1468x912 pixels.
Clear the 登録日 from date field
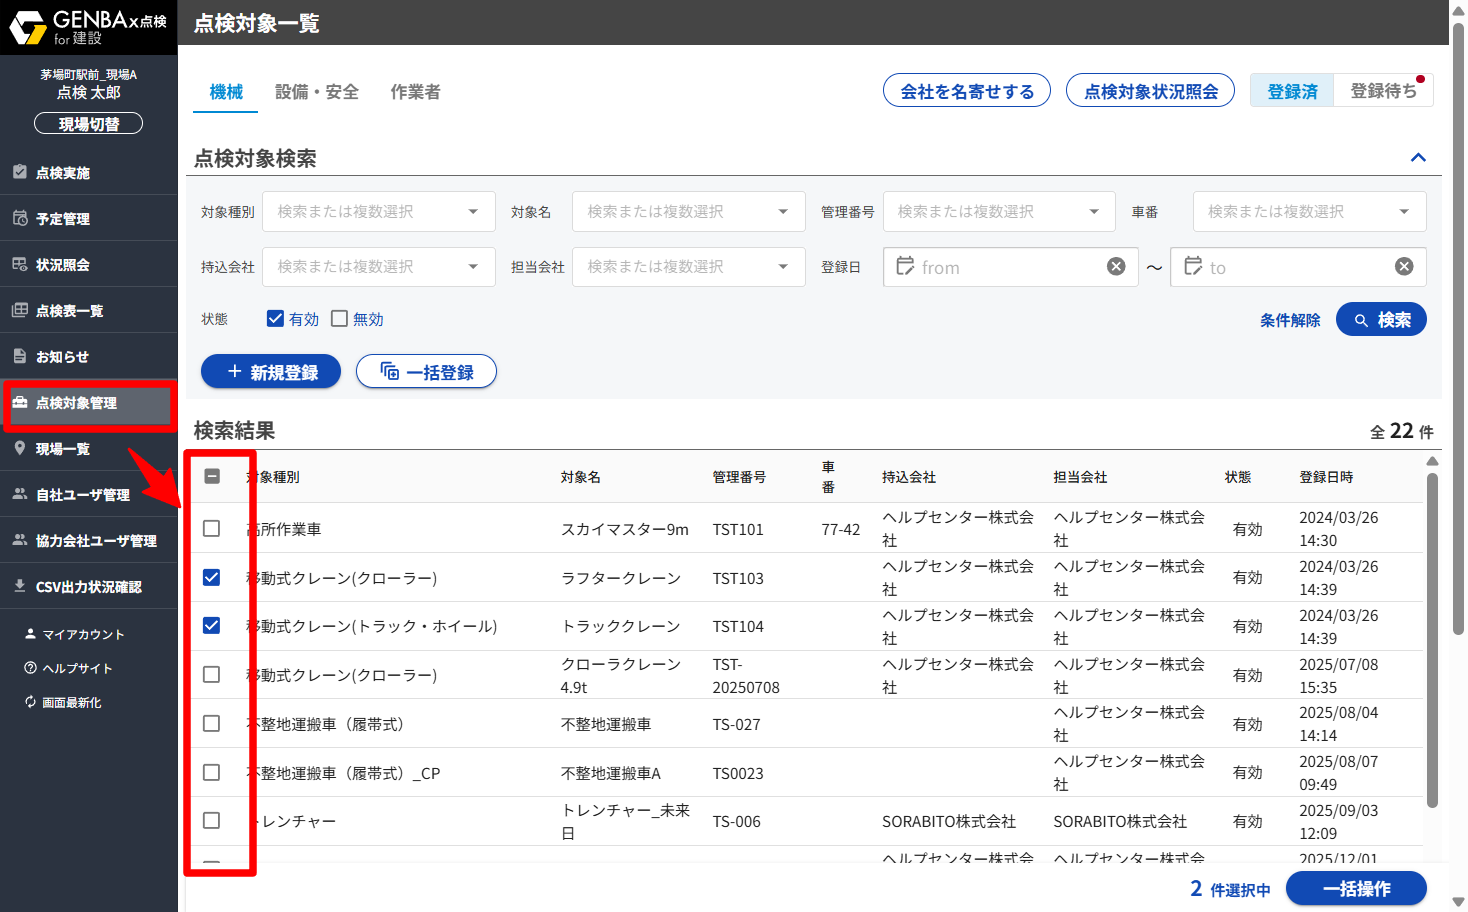click(x=1116, y=266)
